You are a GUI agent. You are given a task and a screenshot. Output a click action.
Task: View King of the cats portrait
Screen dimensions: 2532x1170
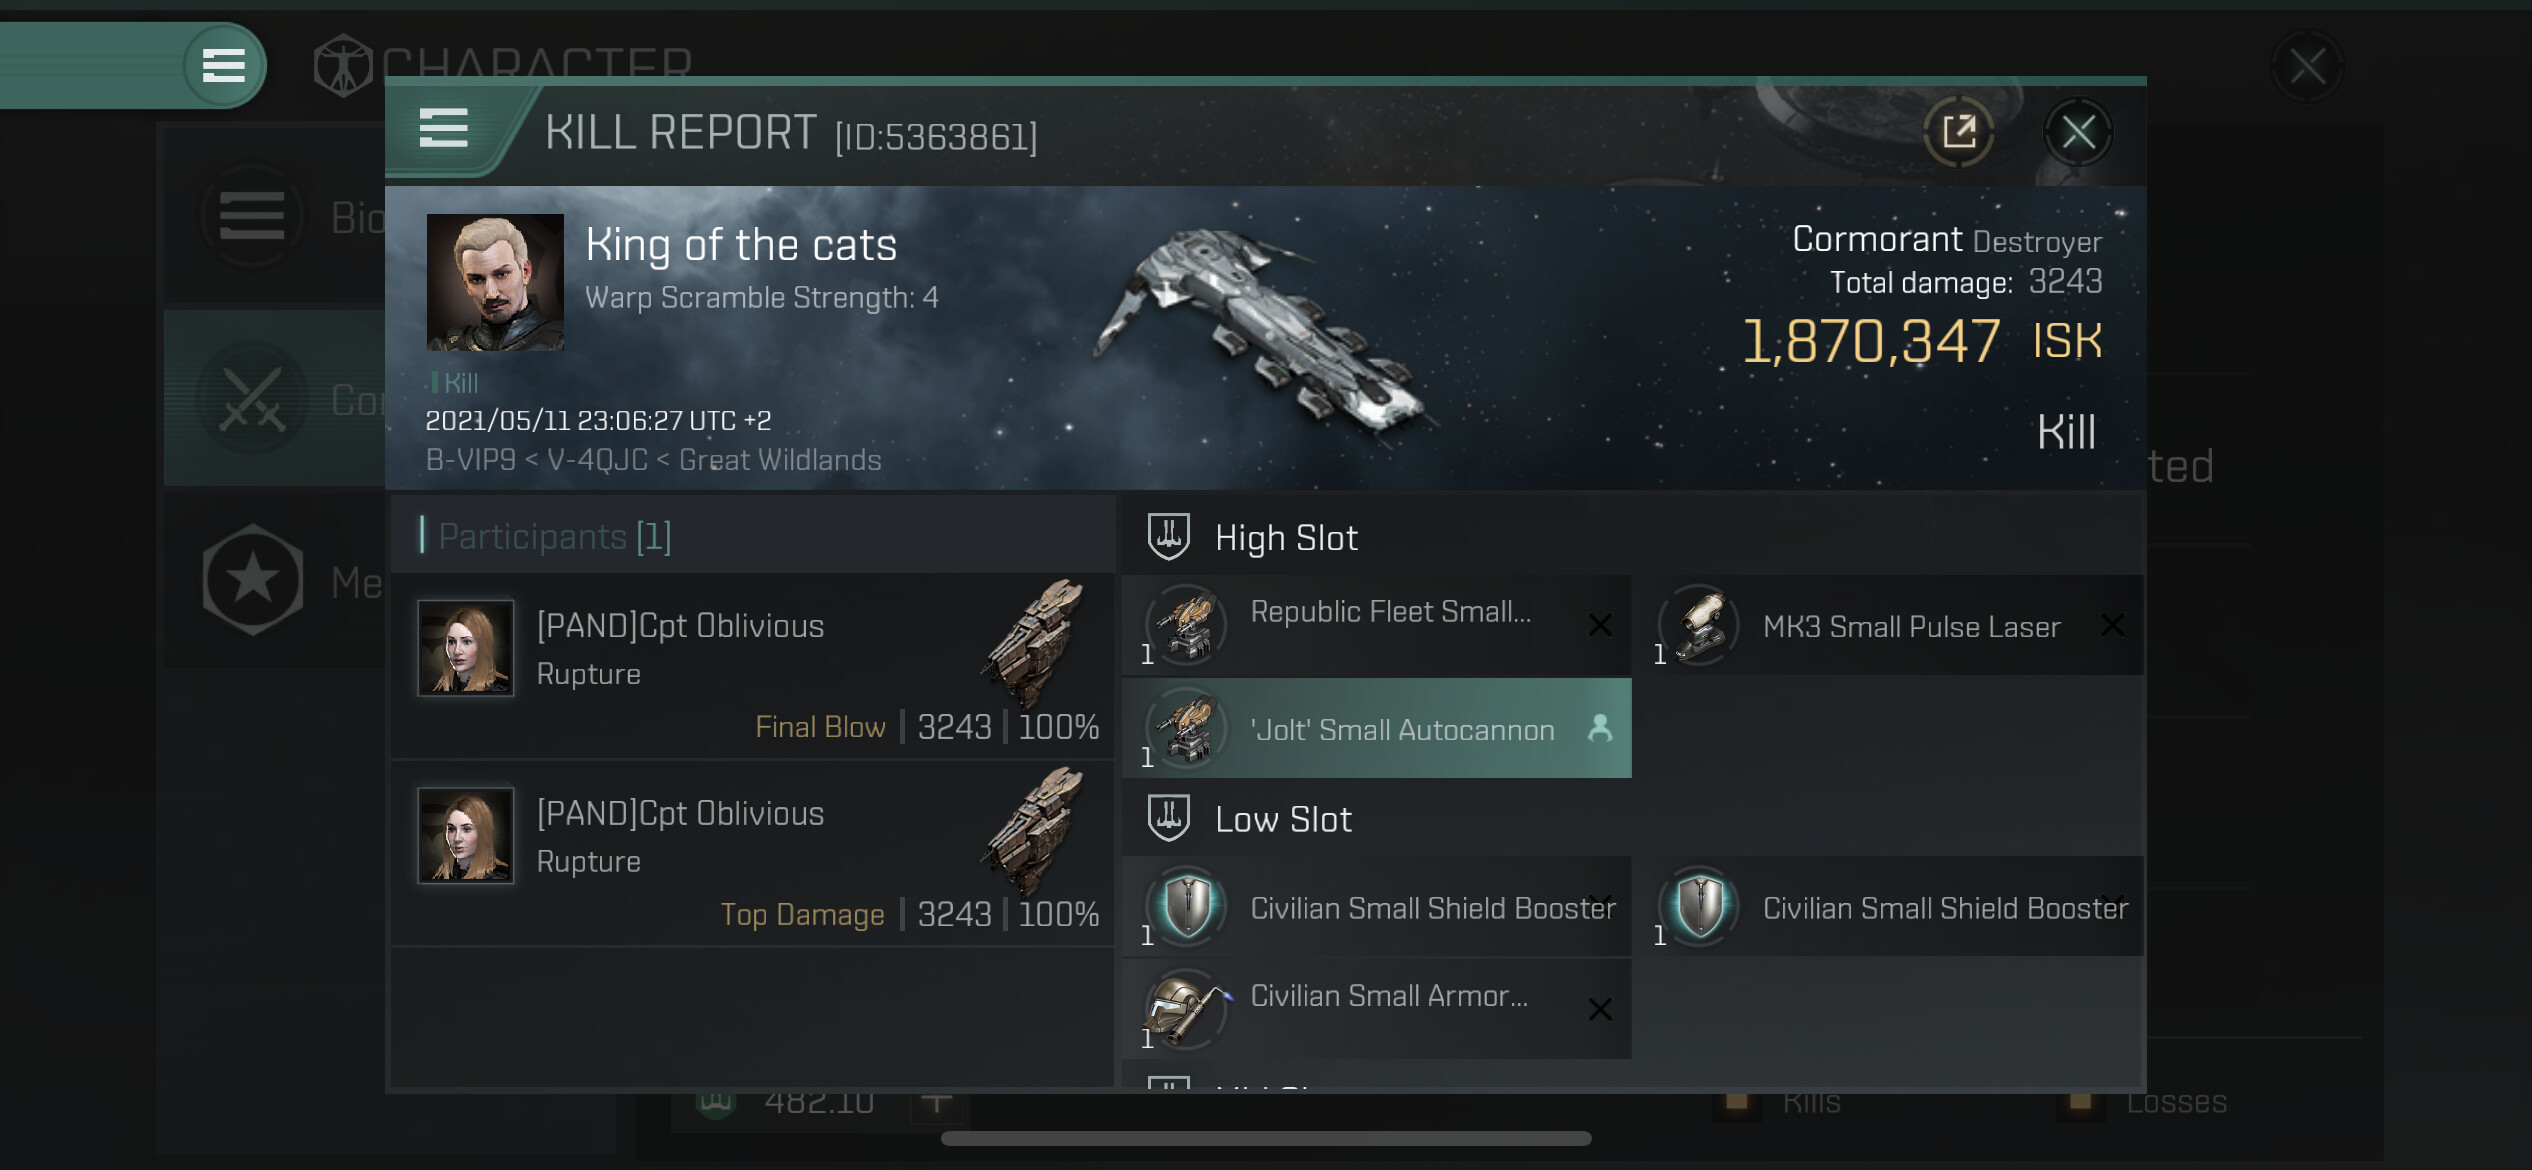[495, 282]
